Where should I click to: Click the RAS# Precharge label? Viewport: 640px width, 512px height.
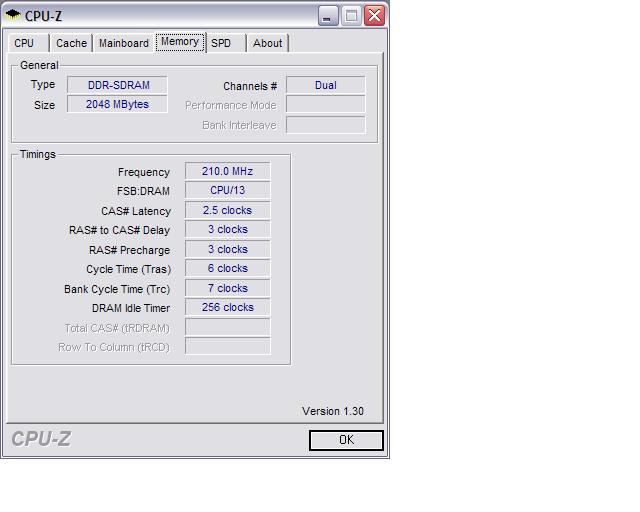tap(129, 250)
